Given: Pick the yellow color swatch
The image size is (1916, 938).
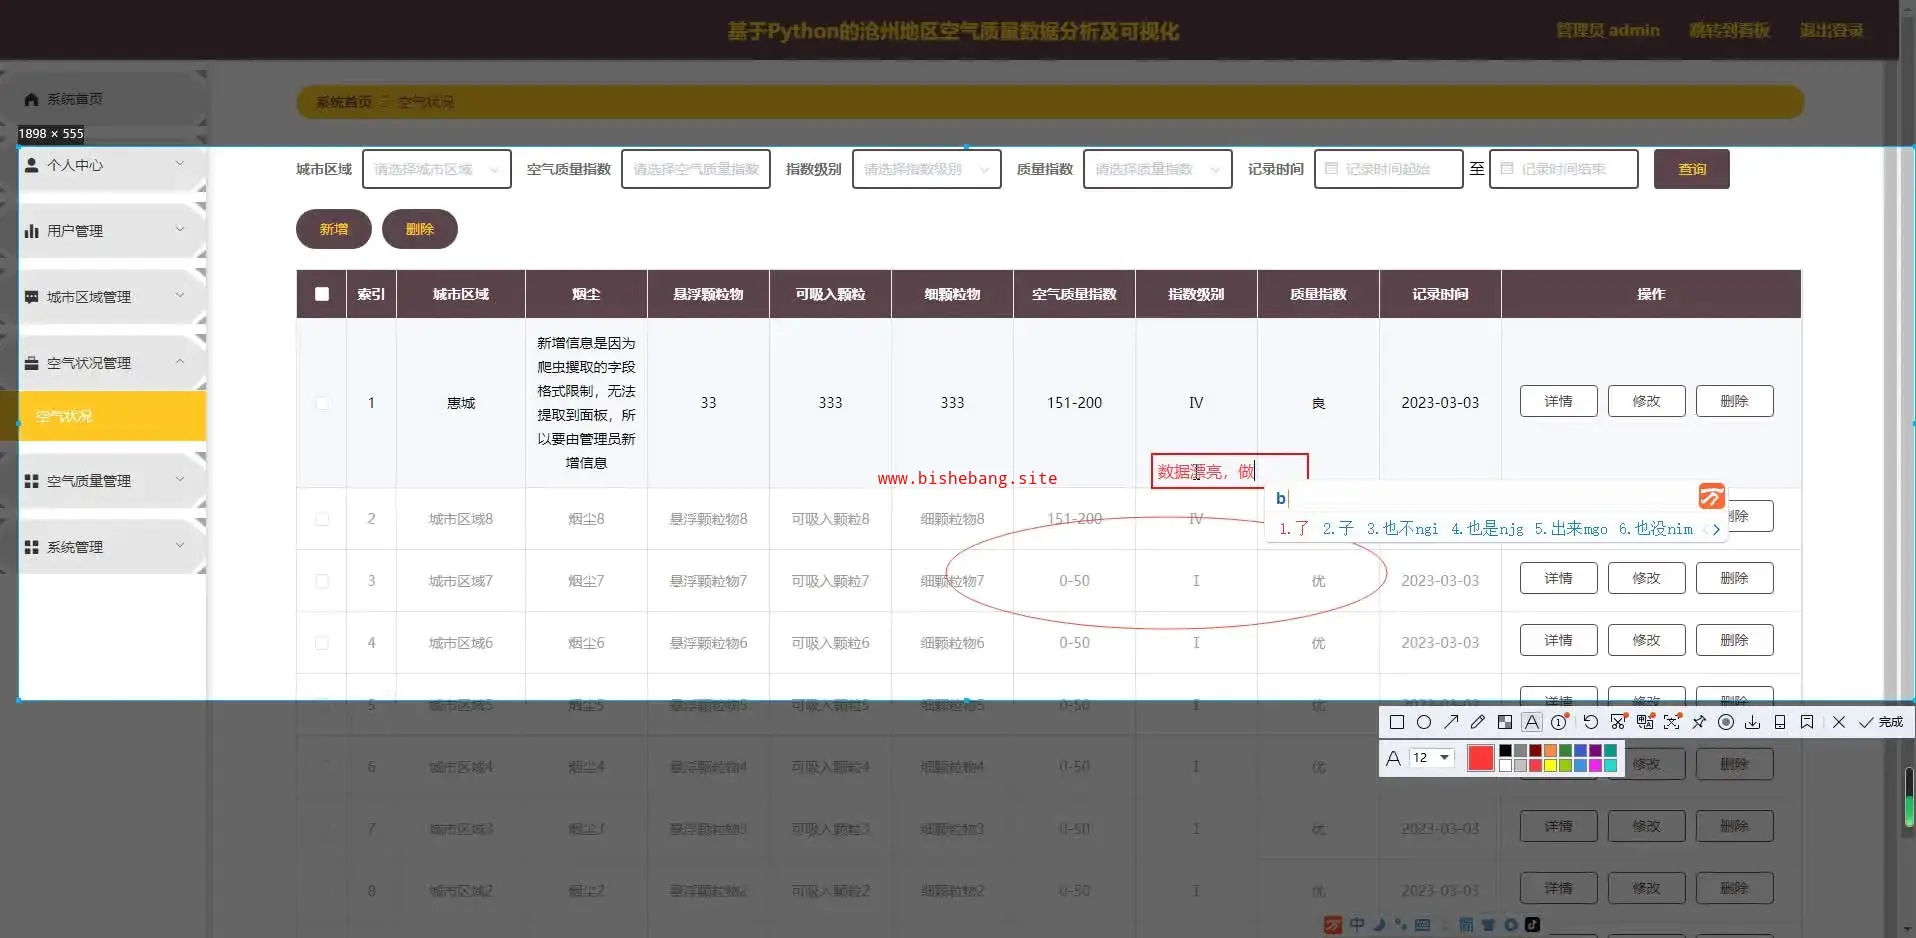Looking at the screenshot, I should click(x=1550, y=765).
